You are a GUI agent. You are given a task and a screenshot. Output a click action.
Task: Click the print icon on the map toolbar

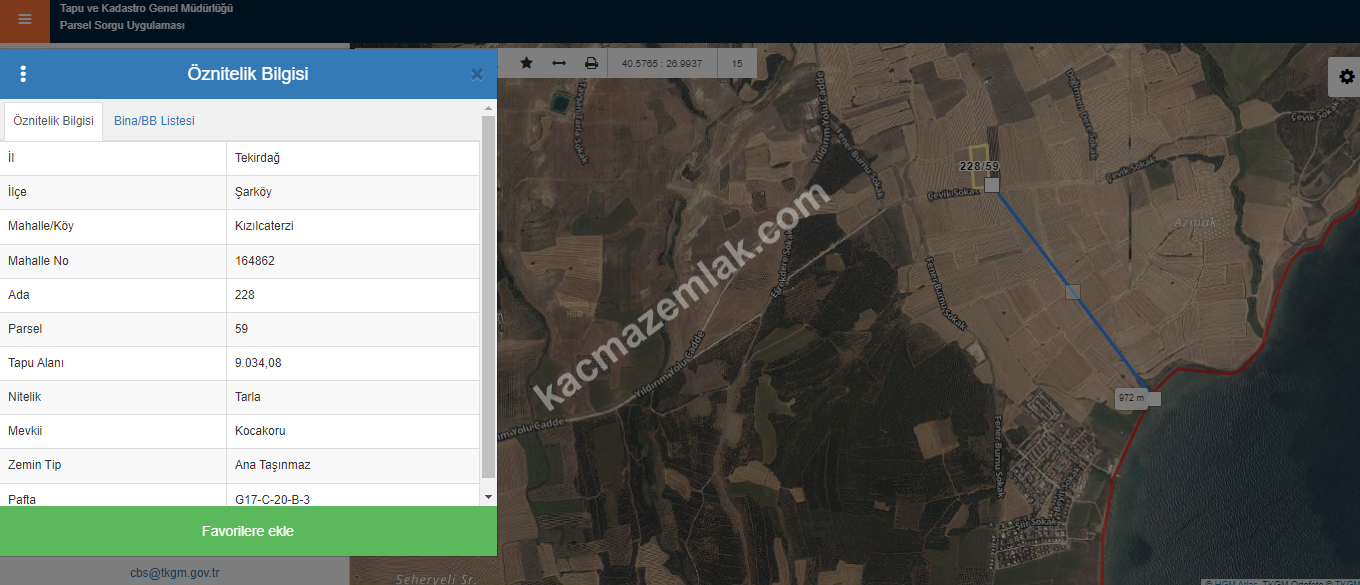(591, 63)
